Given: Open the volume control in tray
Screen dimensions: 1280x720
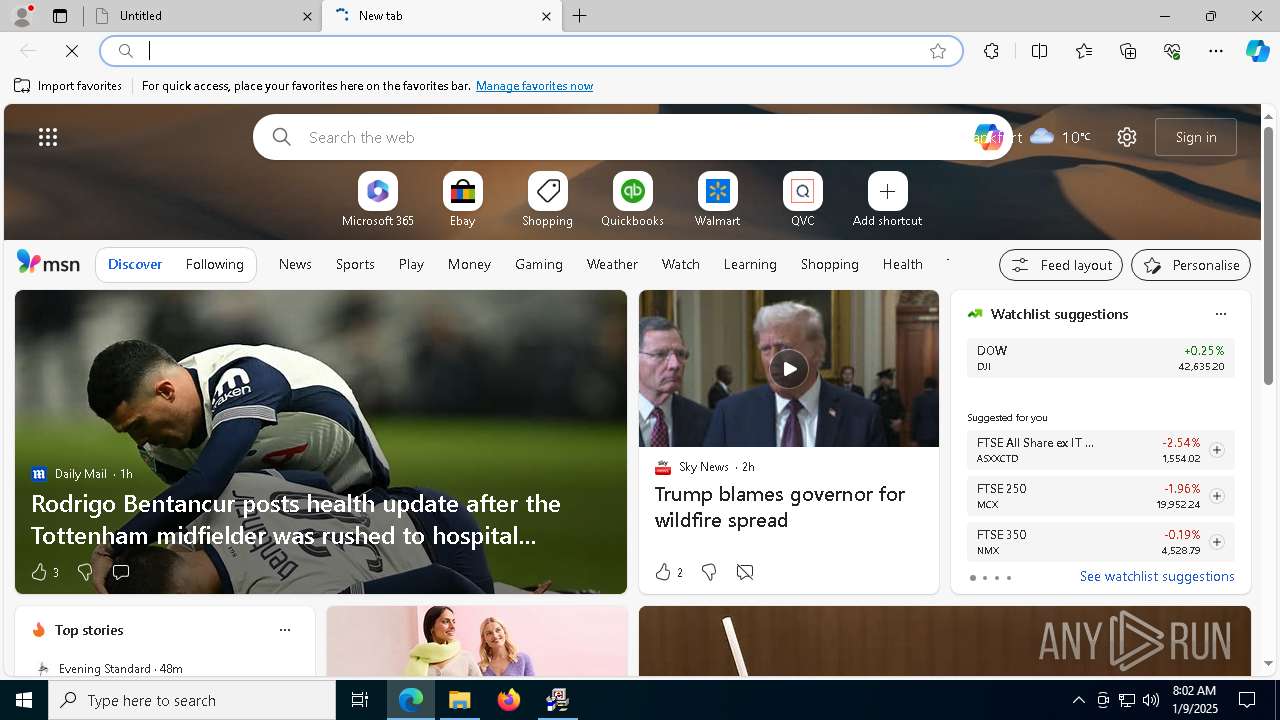Looking at the screenshot, I should click(x=1150, y=700).
